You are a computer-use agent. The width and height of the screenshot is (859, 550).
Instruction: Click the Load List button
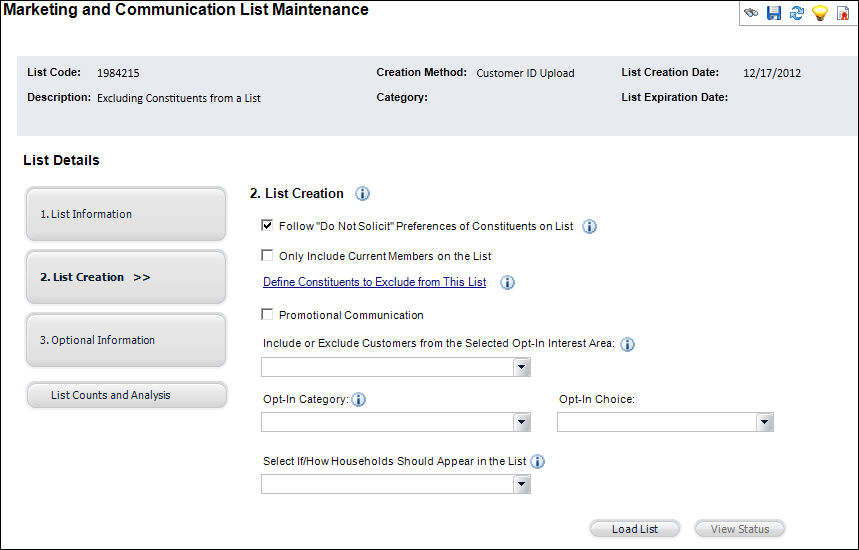click(634, 529)
